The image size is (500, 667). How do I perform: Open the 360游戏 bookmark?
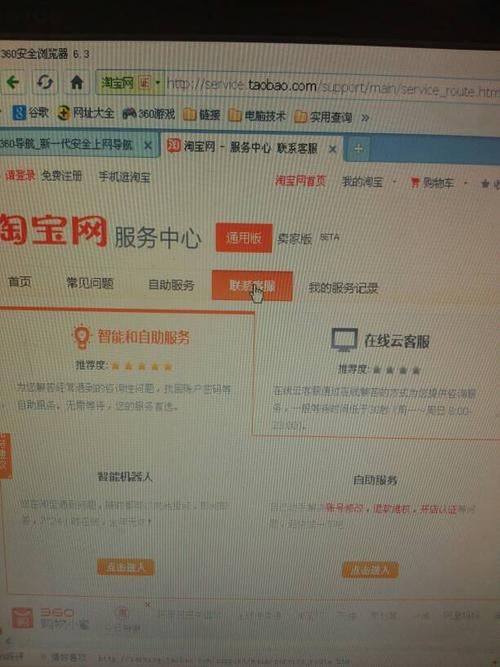pos(148,114)
